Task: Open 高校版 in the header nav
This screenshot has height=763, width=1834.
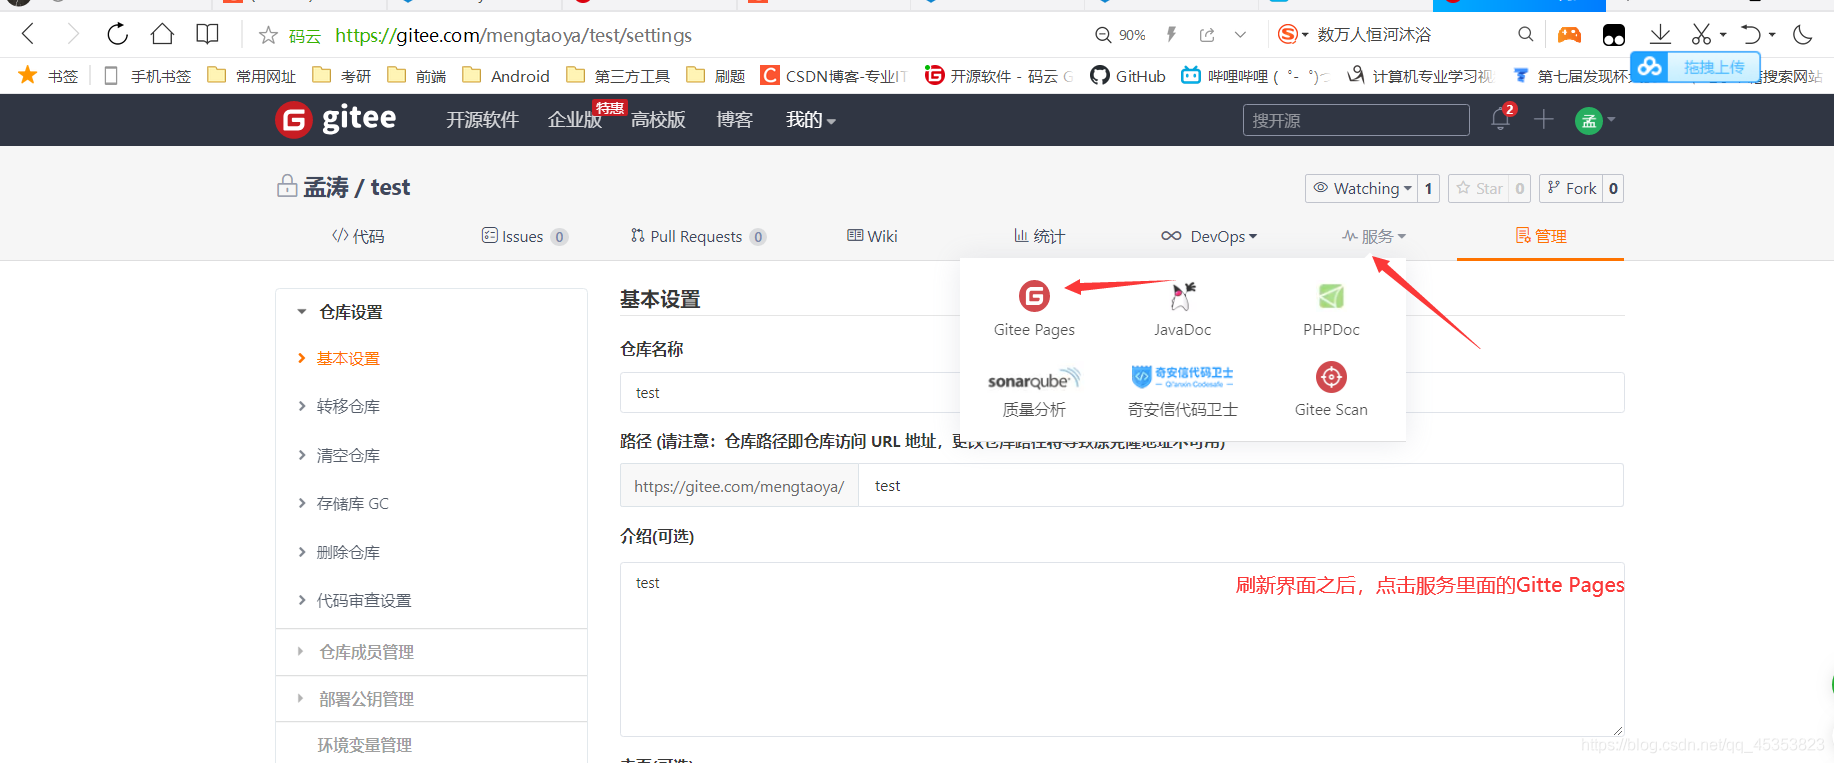Action: point(658,120)
